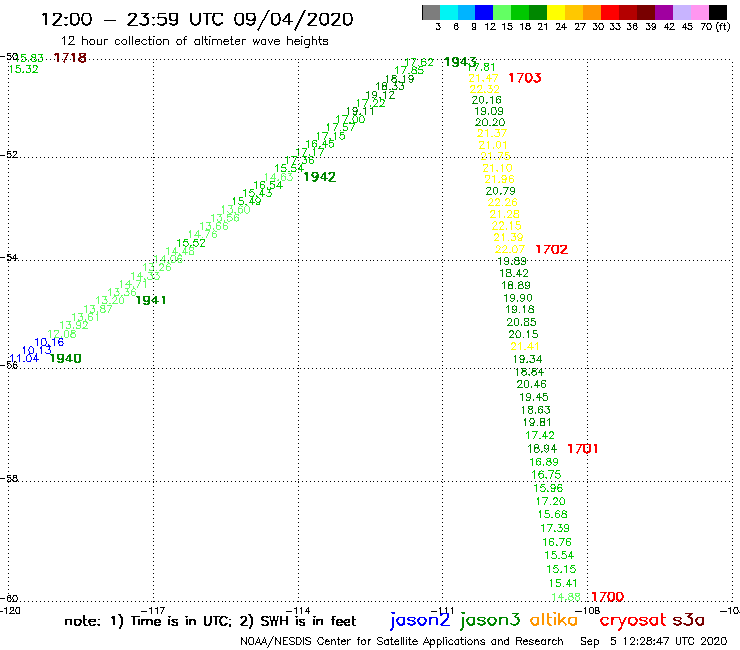The image size is (740, 650).
Task: Select the 1941 time marker
Action: pyautogui.click(x=151, y=300)
